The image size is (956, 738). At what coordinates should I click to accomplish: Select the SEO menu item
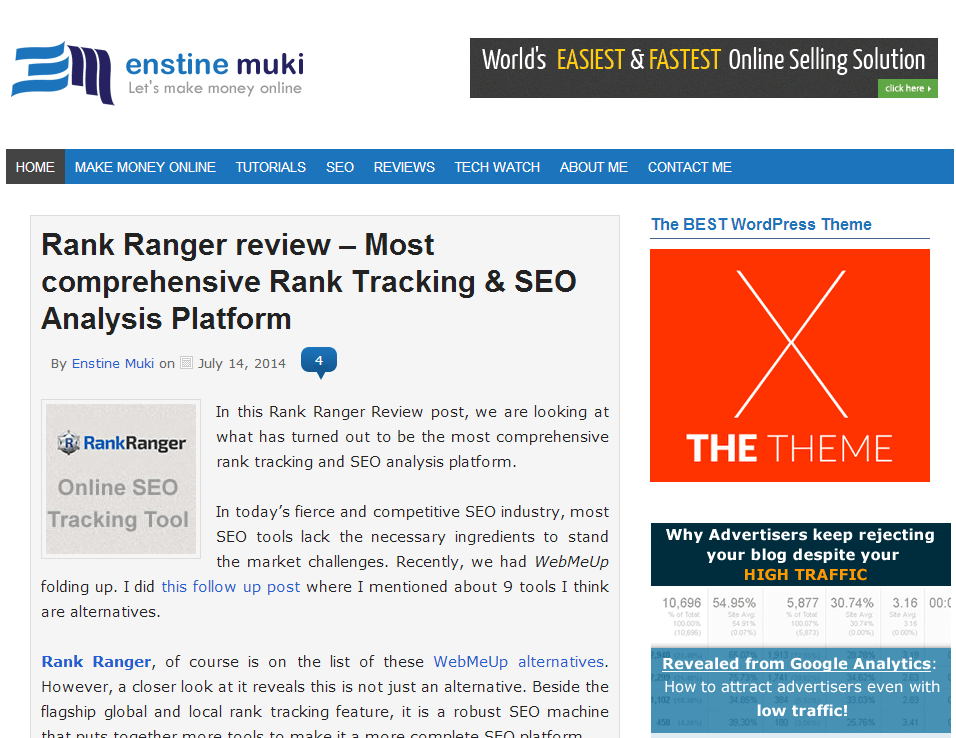[340, 167]
